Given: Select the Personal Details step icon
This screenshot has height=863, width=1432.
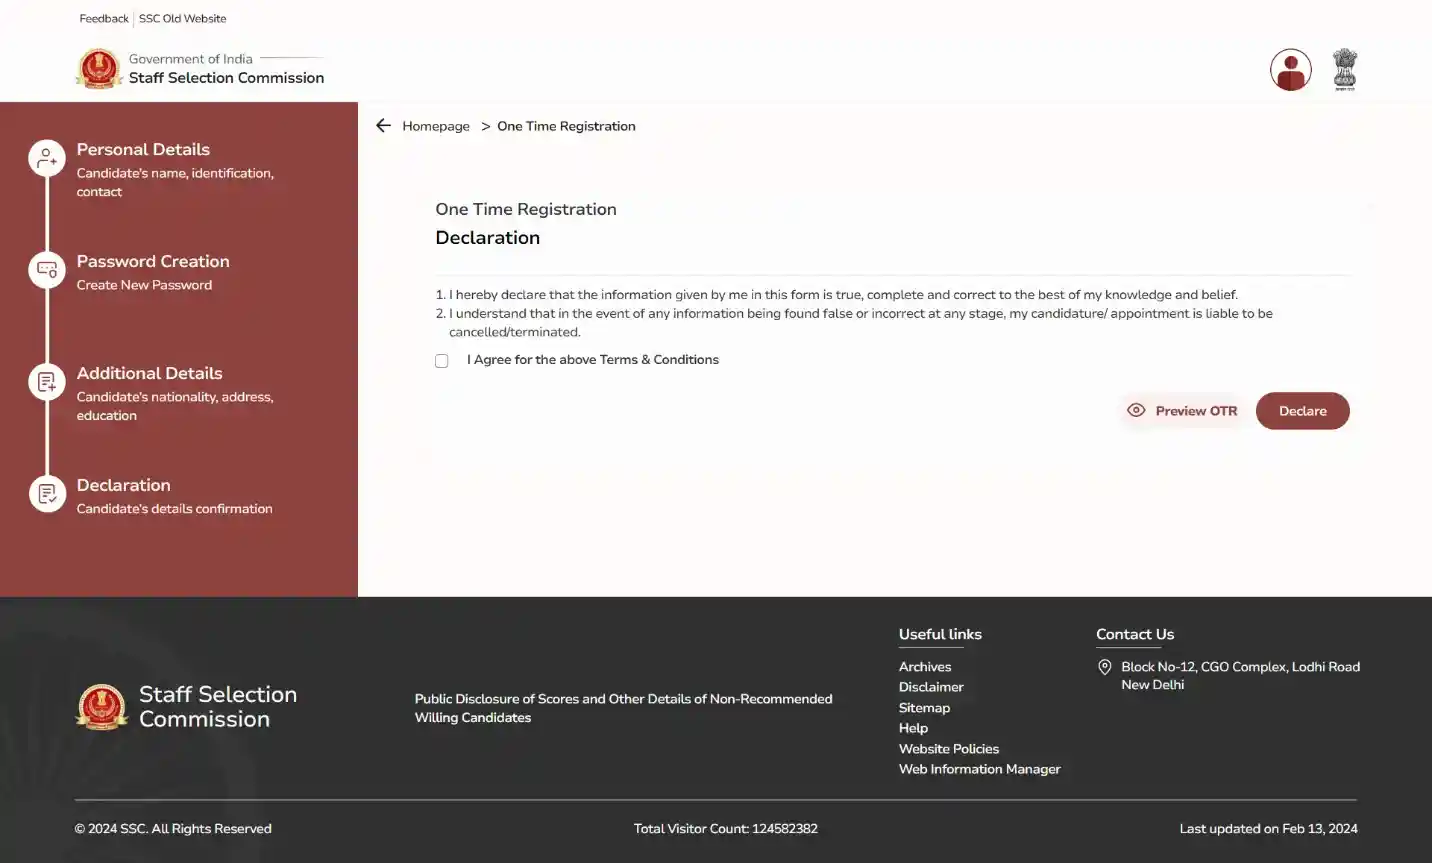Looking at the screenshot, I should pyautogui.click(x=47, y=158).
